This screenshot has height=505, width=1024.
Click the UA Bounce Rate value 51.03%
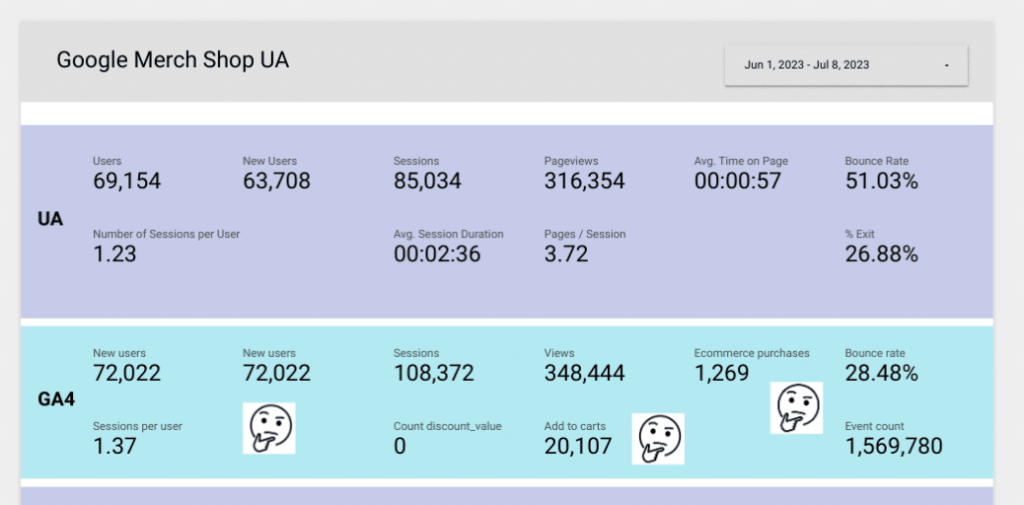tap(882, 182)
